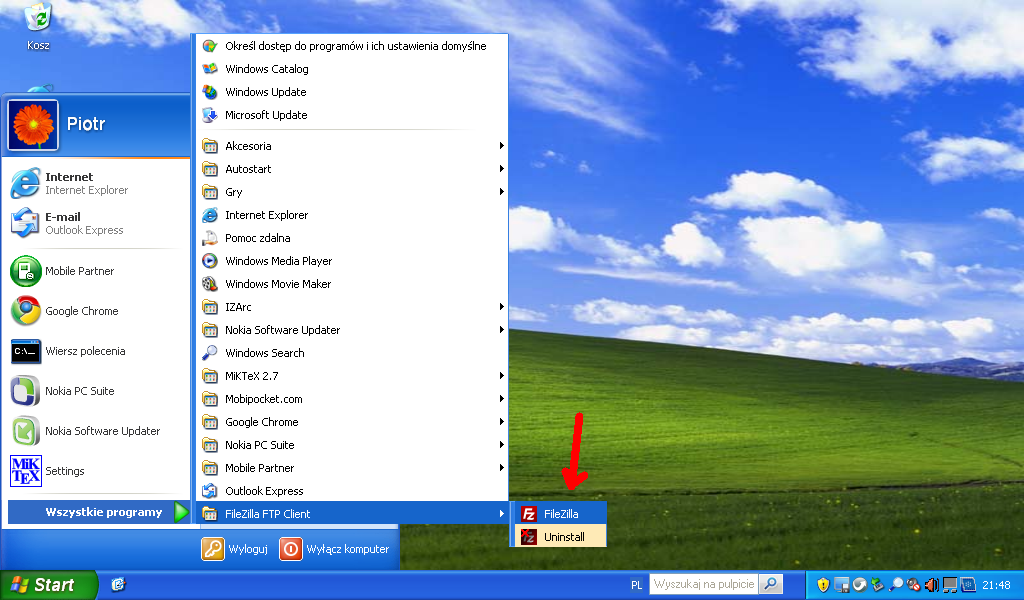Launch Mobile Partner from recent programs list
The image size is (1024, 600).
[96, 271]
